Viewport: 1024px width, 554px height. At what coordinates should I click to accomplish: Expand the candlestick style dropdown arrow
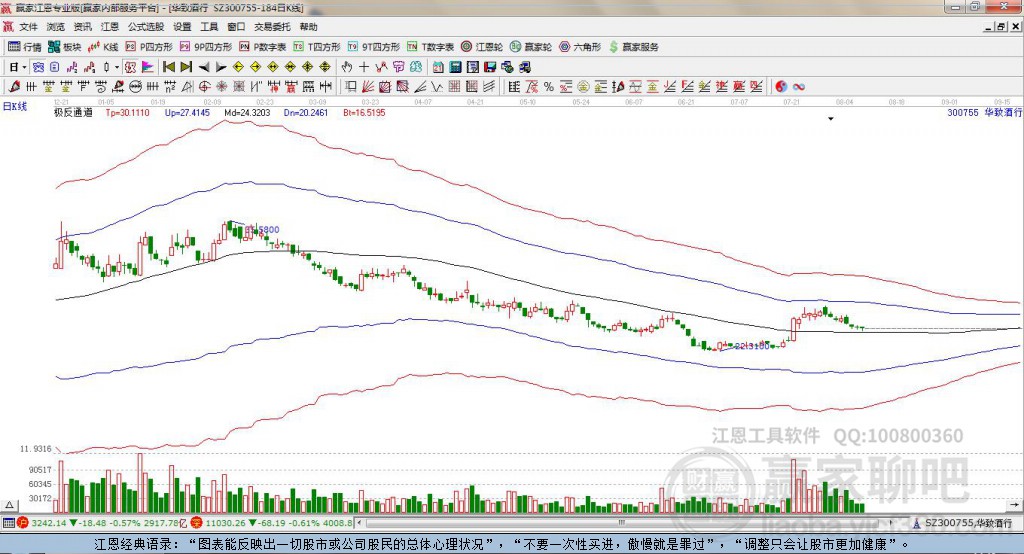point(117,67)
